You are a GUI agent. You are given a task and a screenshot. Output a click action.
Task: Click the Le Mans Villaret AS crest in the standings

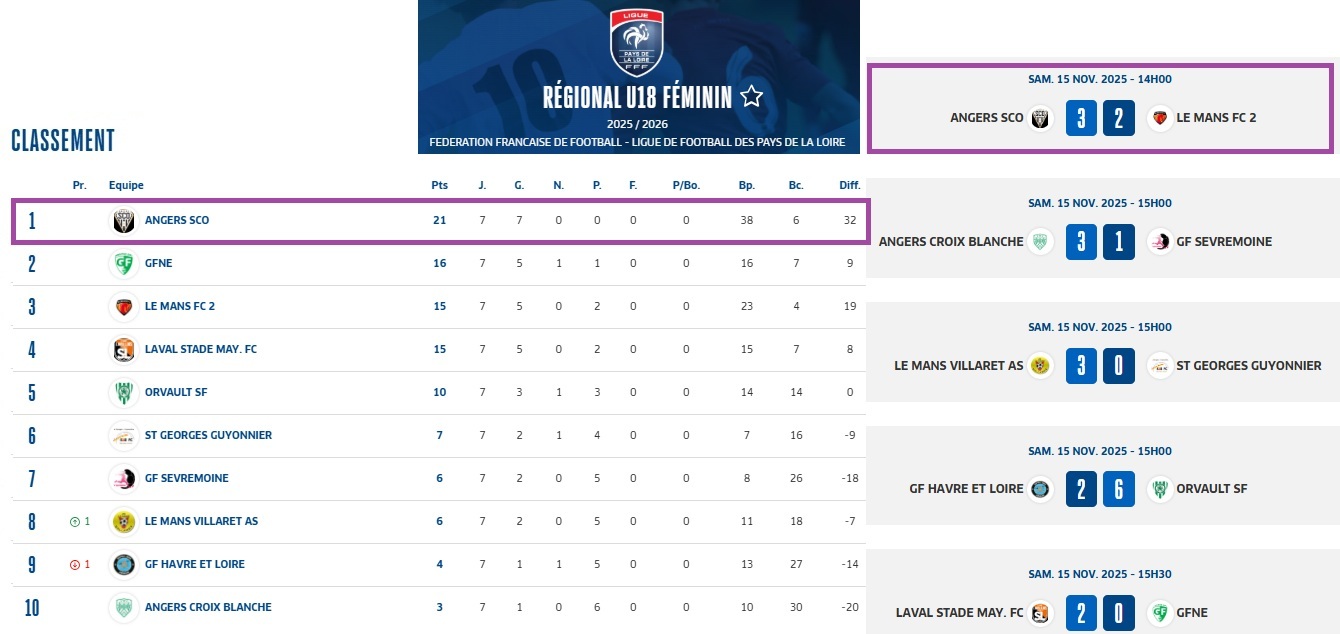pyautogui.click(x=123, y=521)
